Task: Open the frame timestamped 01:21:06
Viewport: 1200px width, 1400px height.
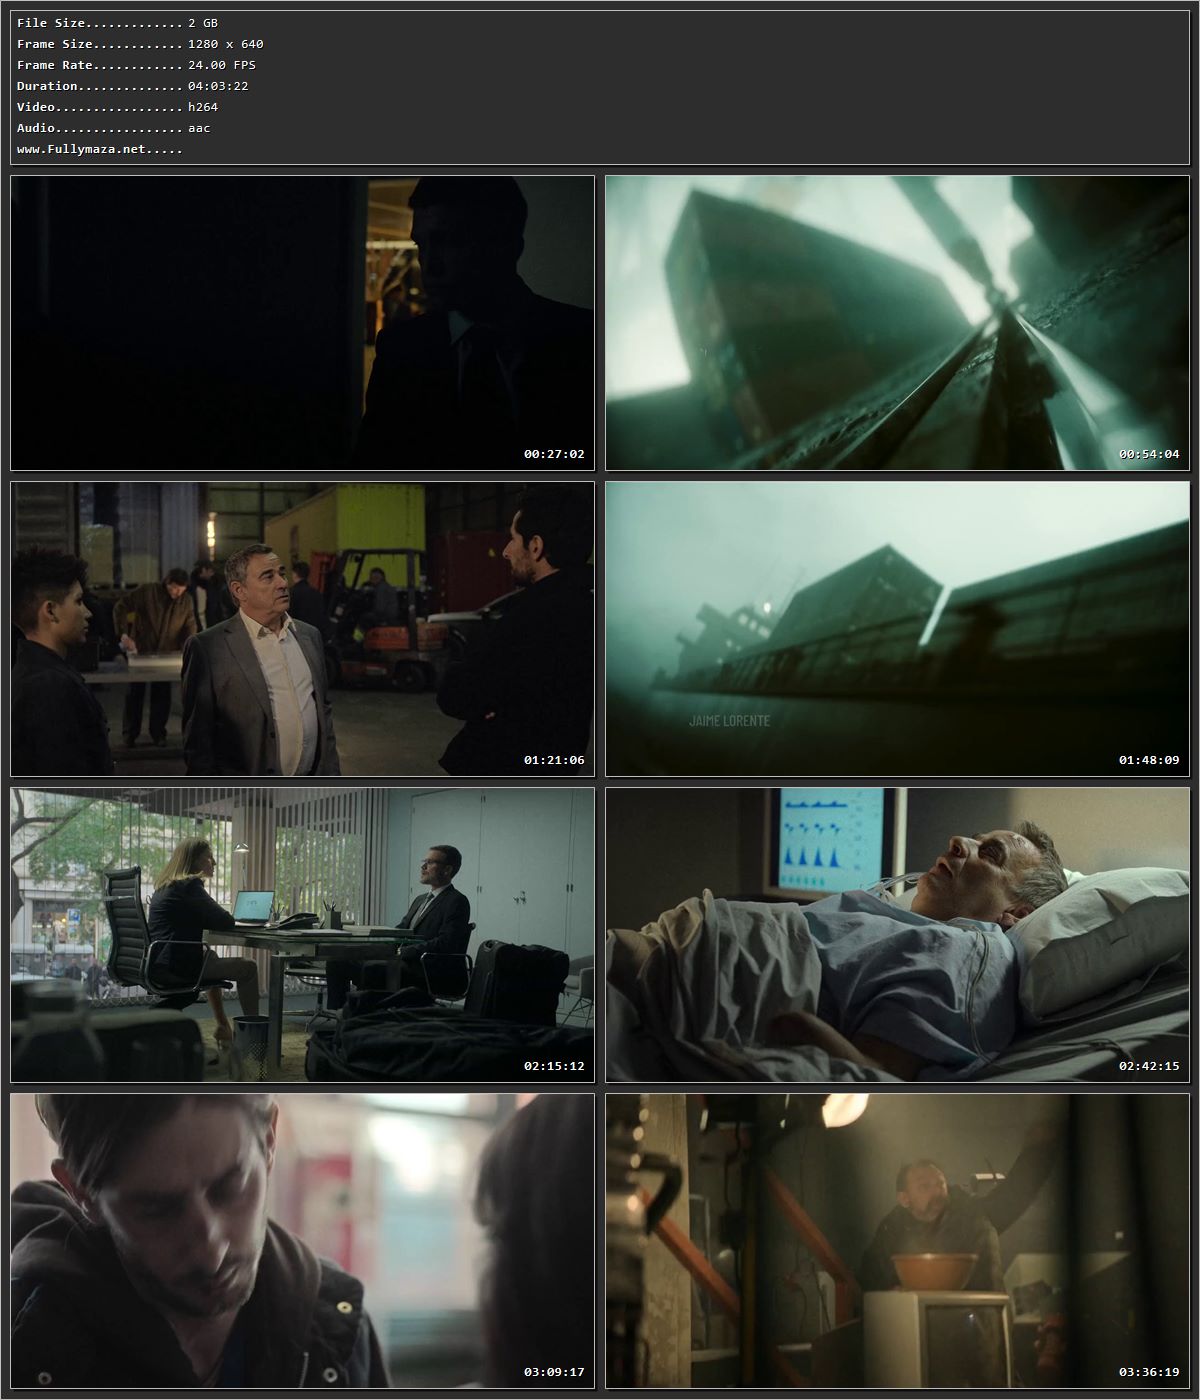Action: click(302, 629)
